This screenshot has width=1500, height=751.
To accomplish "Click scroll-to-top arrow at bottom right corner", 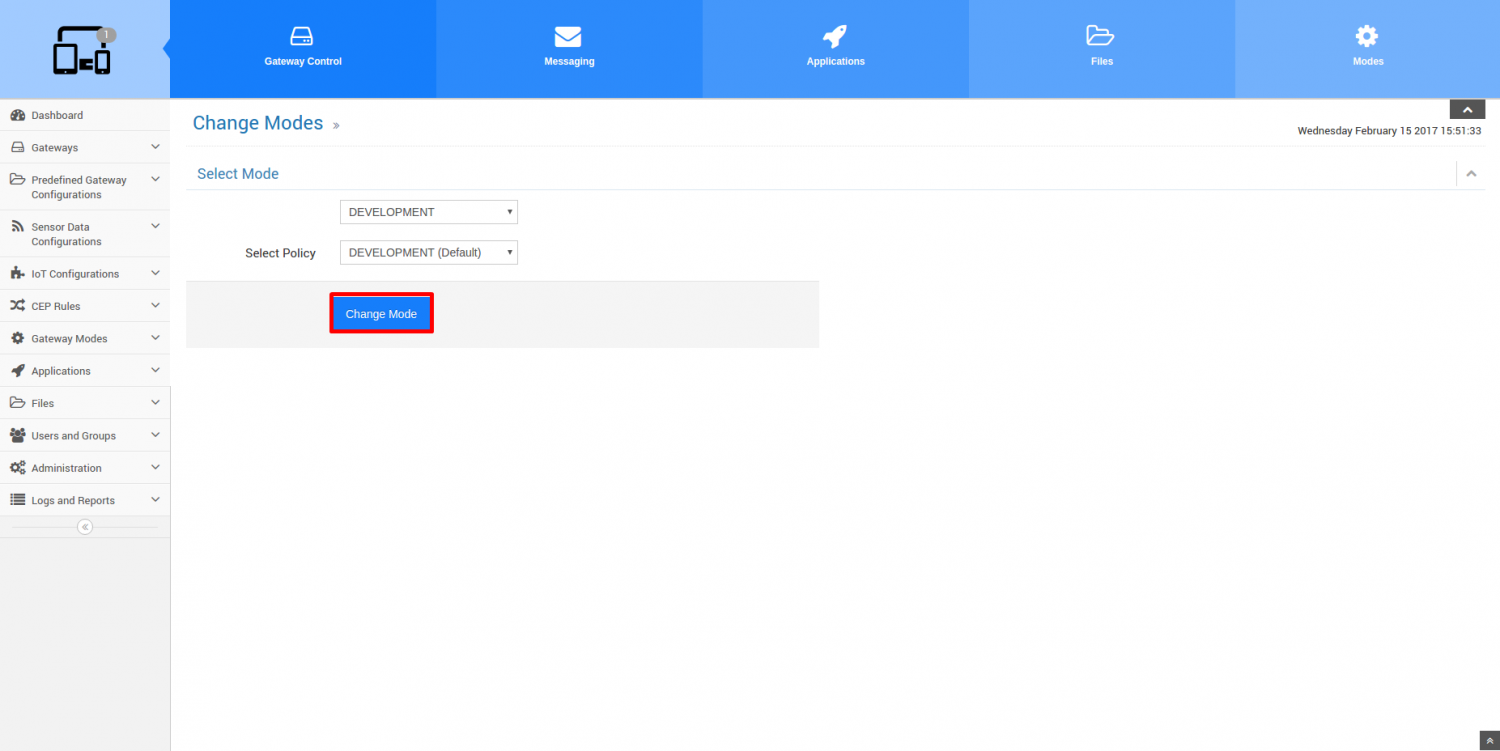I will click(x=1489, y=741).
